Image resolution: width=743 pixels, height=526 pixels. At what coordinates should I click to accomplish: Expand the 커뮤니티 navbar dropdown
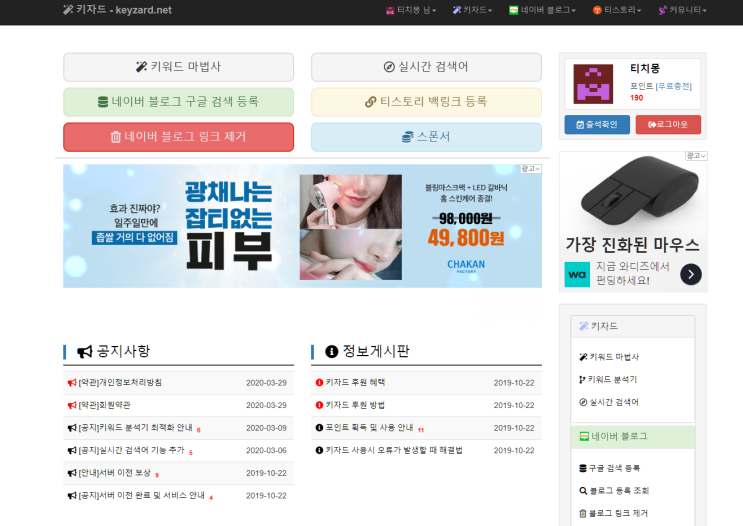pos(682,10)
